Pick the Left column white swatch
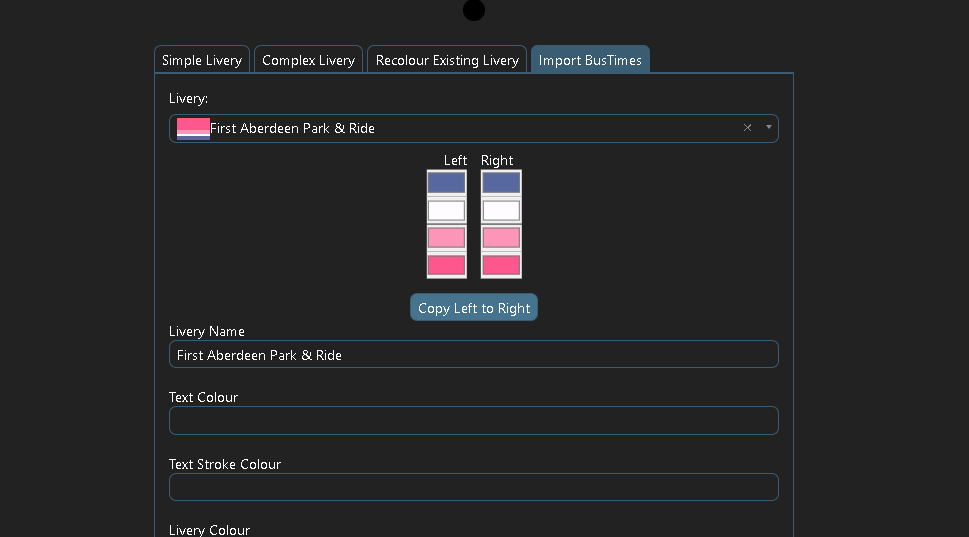This screenshot has height=537, width=969. click(446, 211)
